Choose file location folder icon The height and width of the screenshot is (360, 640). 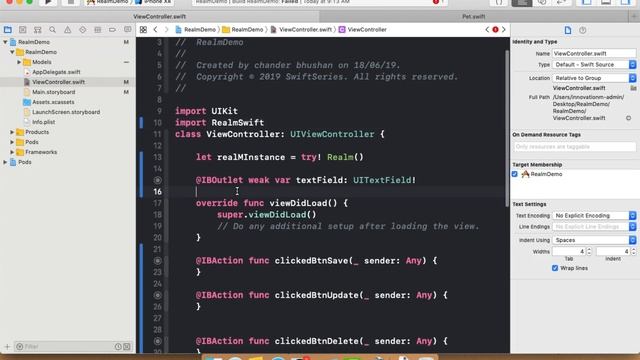[x=633, y=88]
